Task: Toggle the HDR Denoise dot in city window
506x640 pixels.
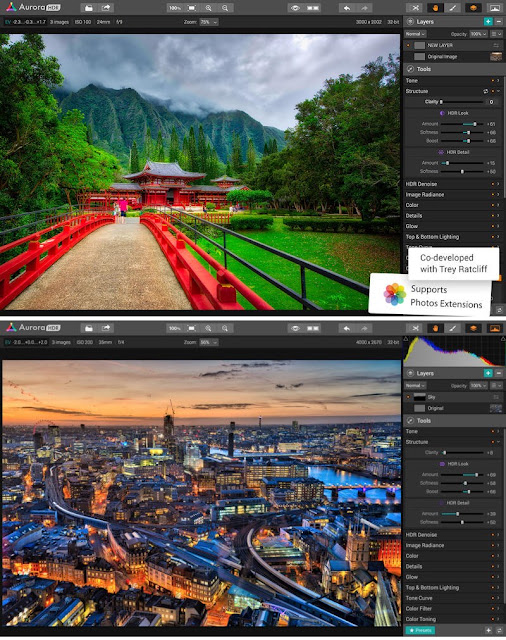Action: pos(493,535)
